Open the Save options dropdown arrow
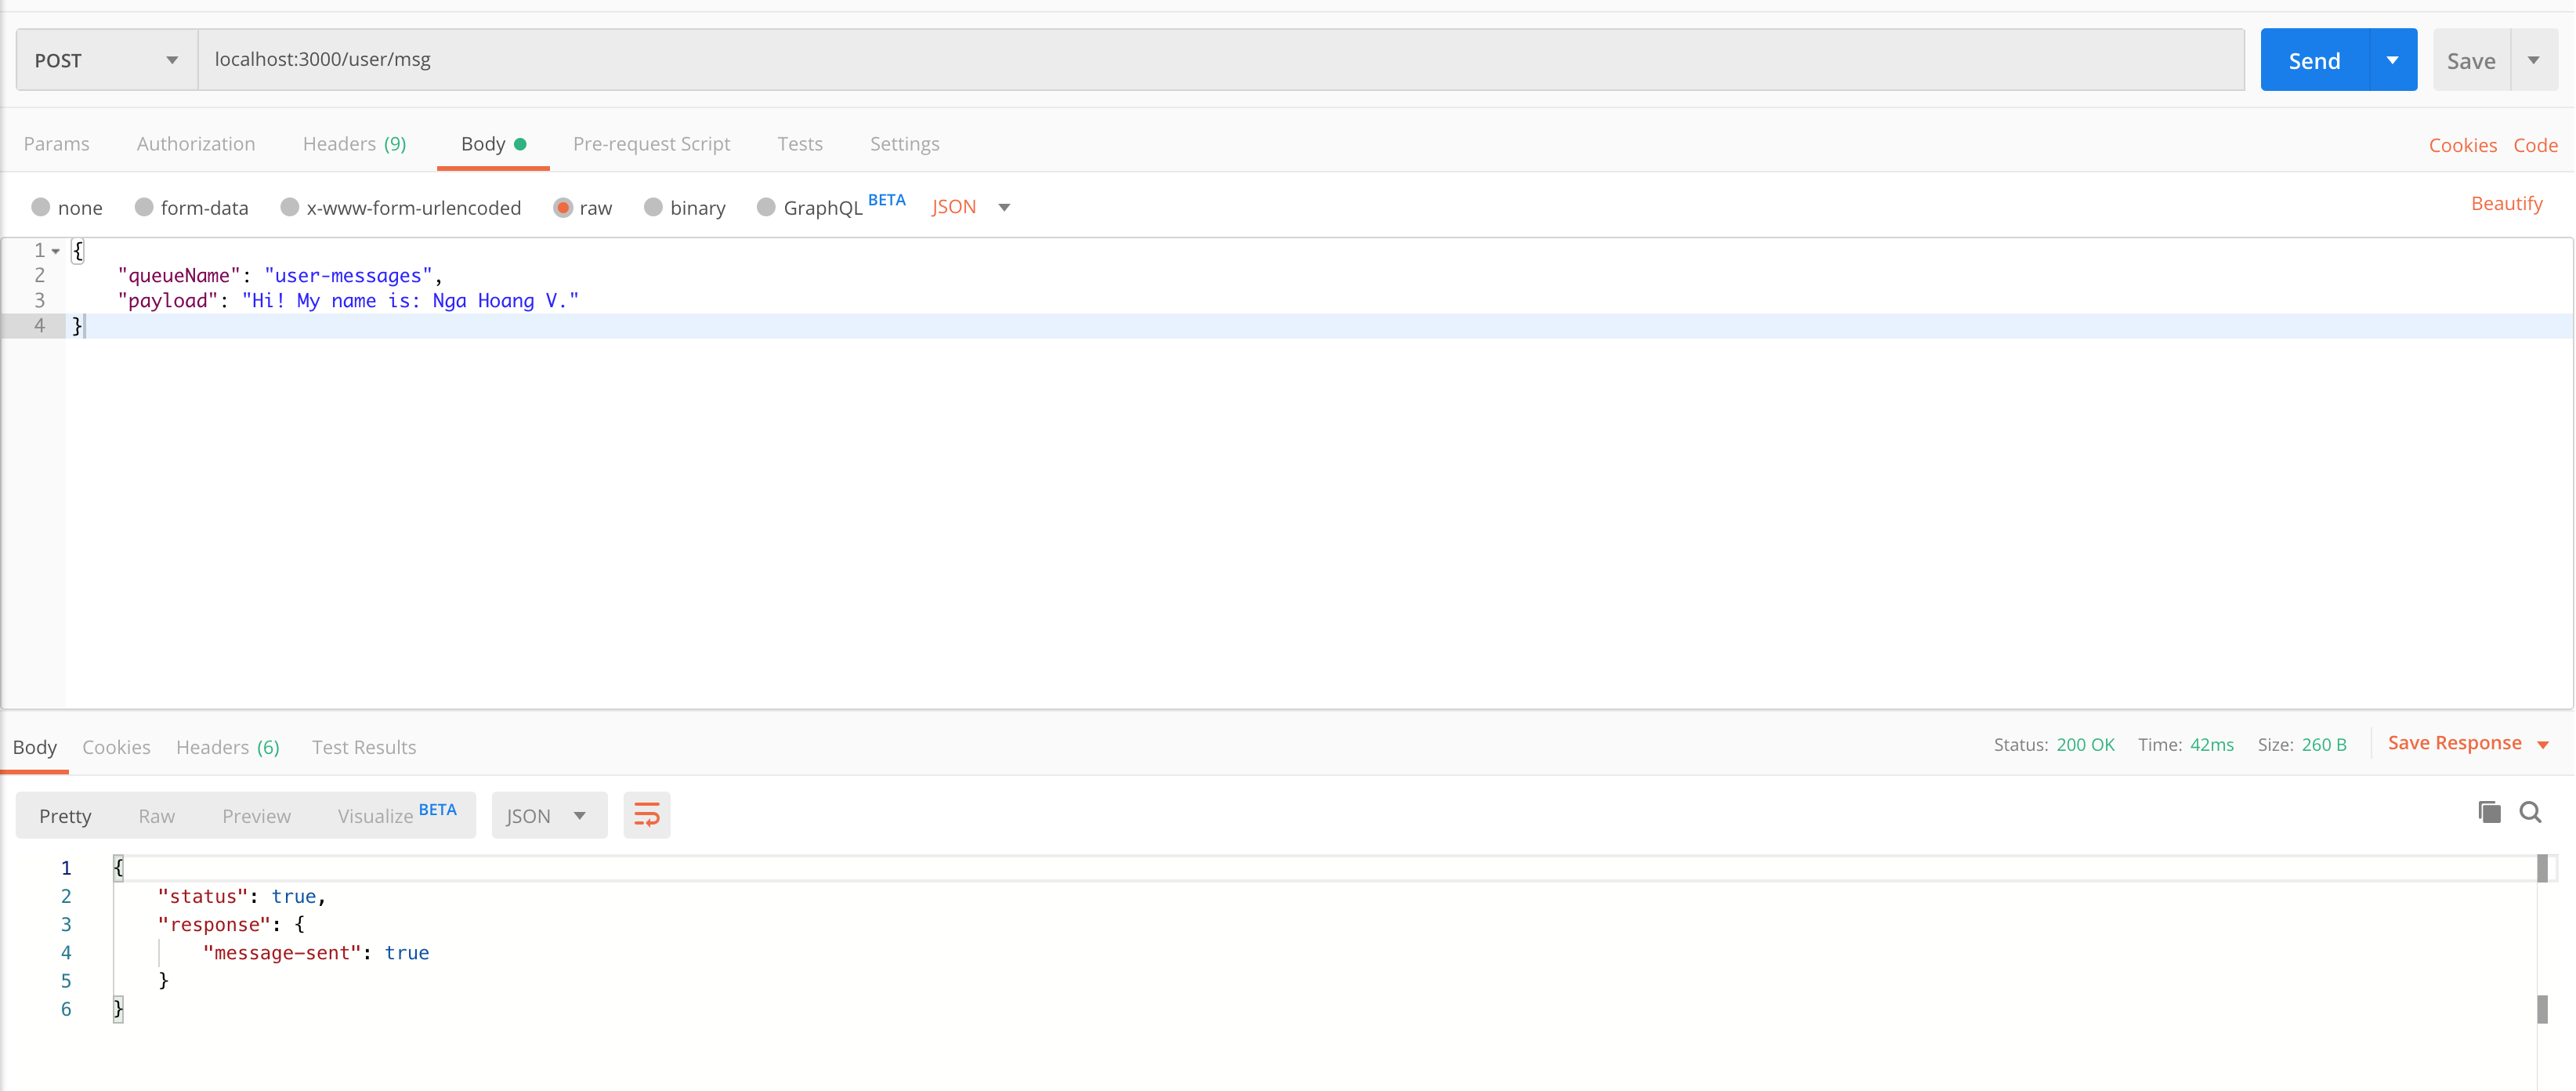The height and width of the screenshot is (1091, 2576). pos(2534,60)
